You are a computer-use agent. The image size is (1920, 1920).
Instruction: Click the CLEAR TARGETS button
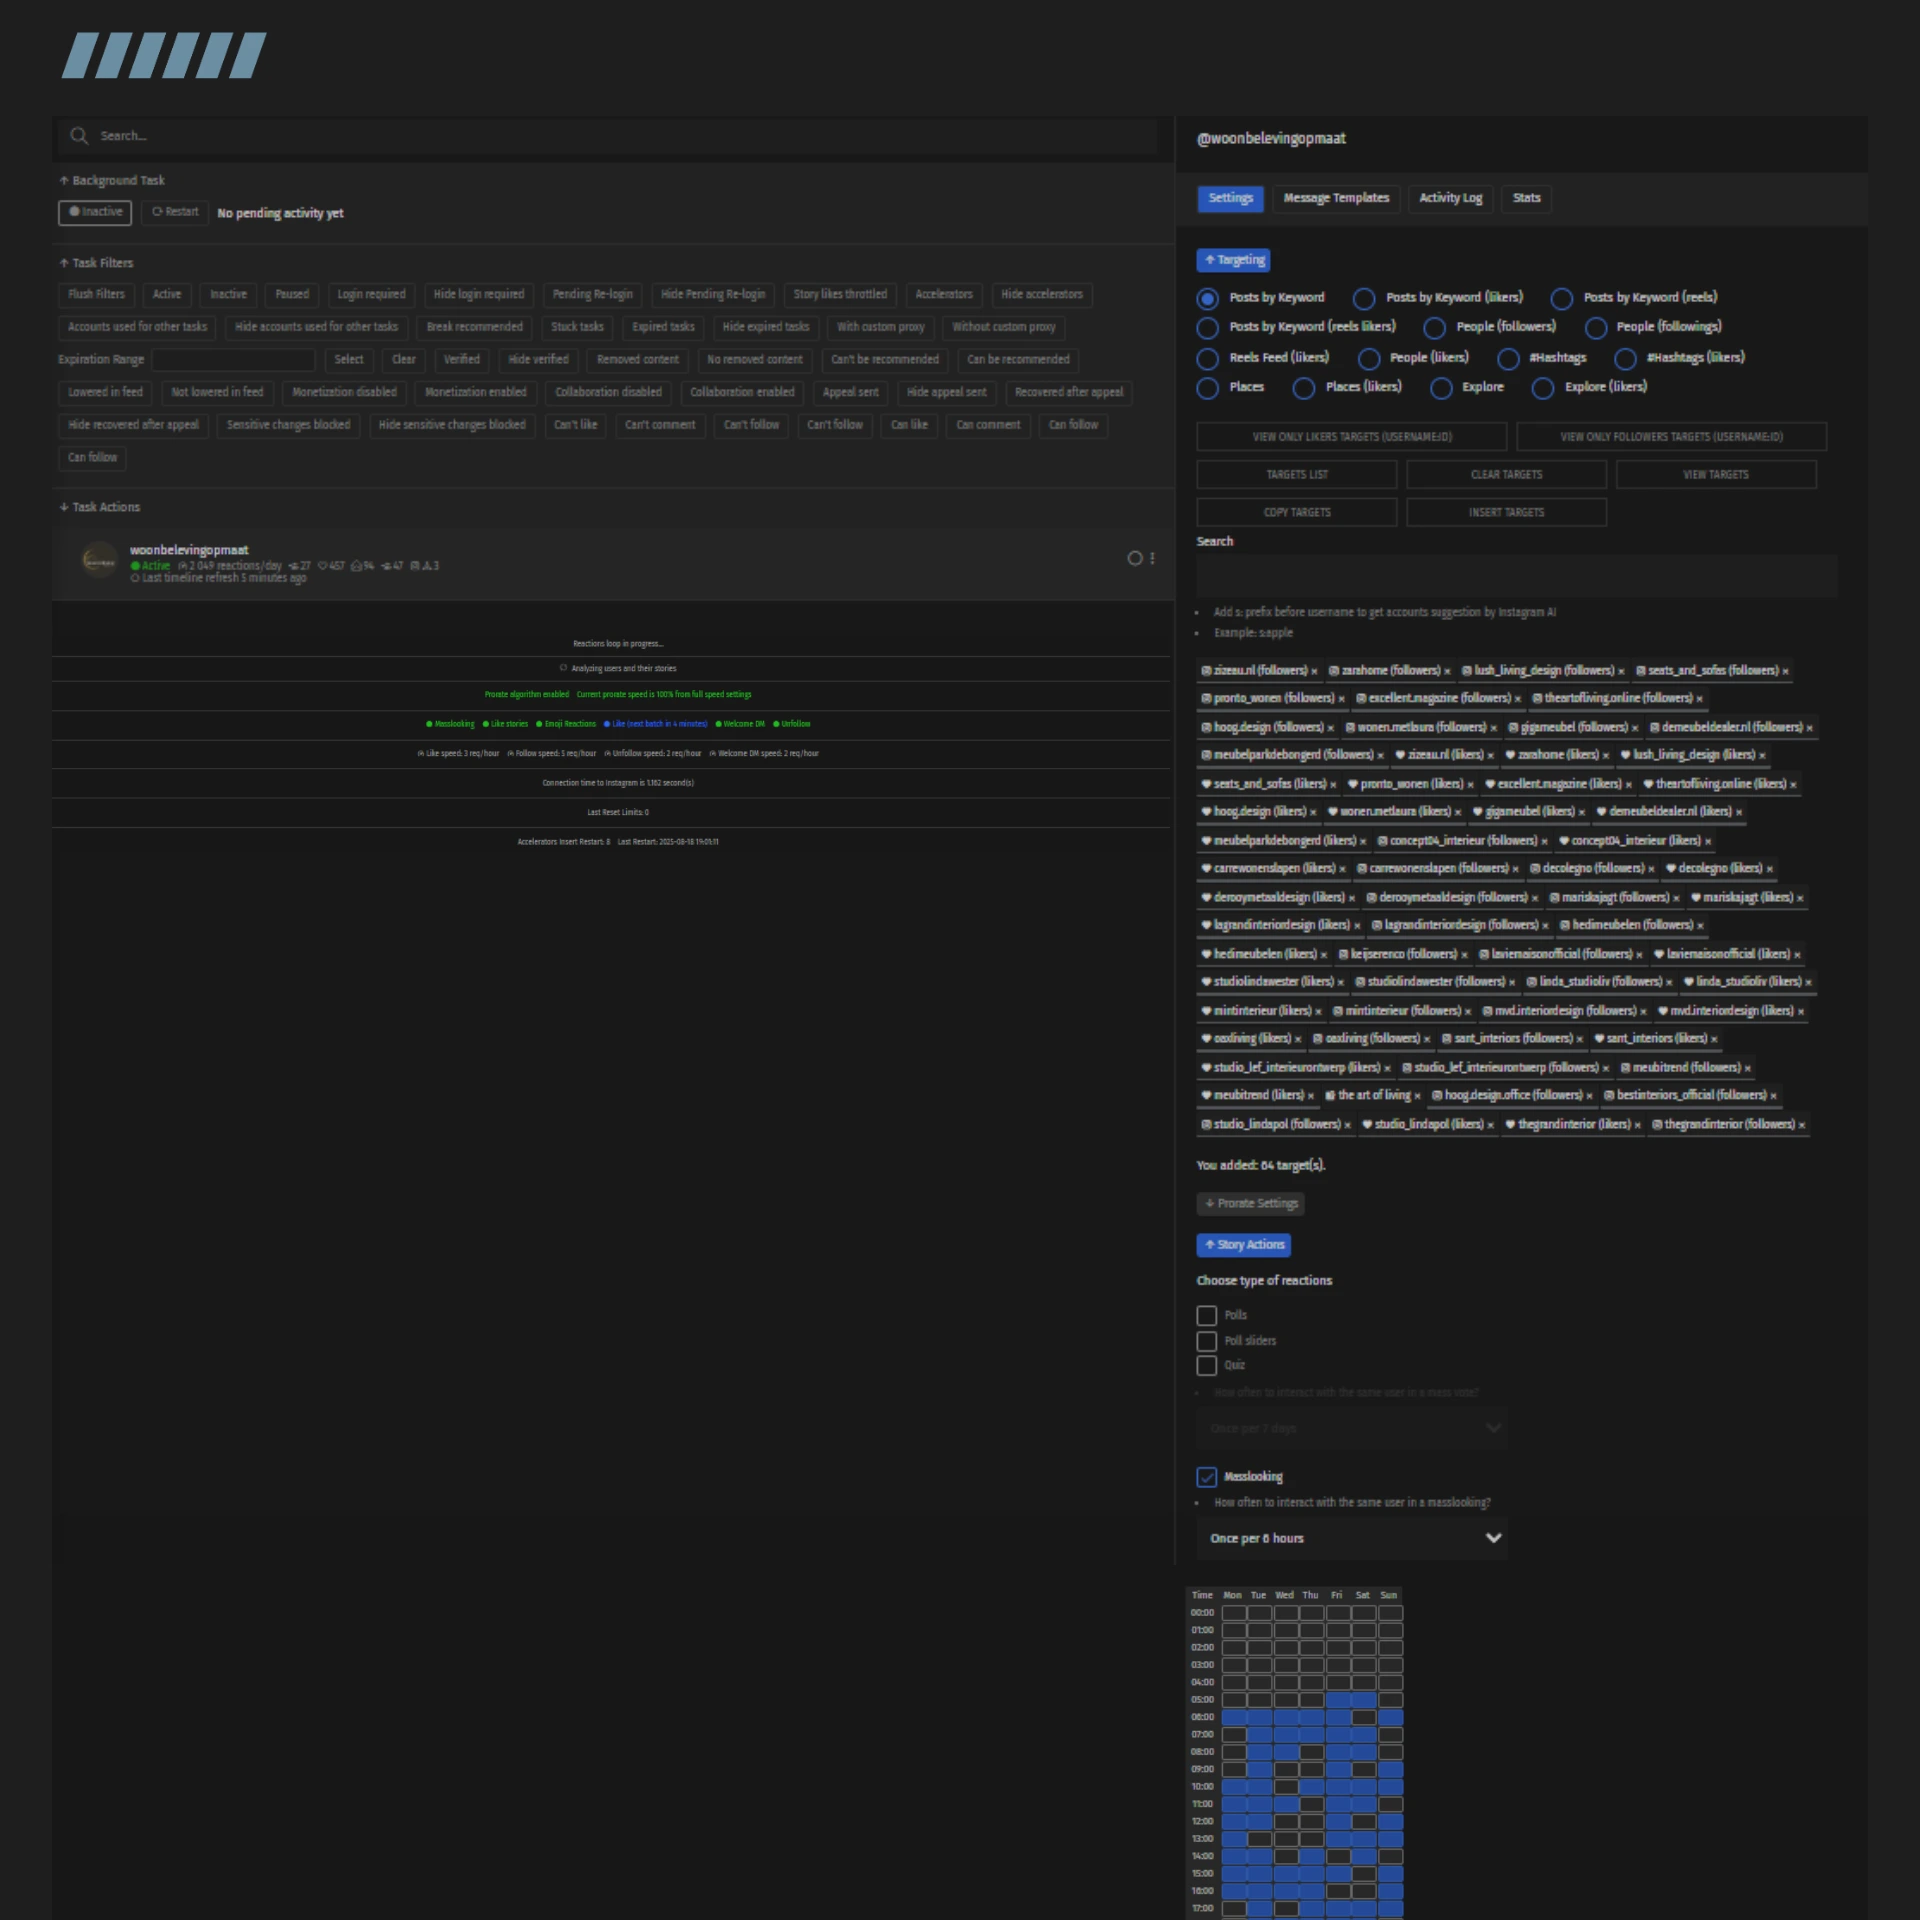pyautogui.click(x=1505, y=475)
